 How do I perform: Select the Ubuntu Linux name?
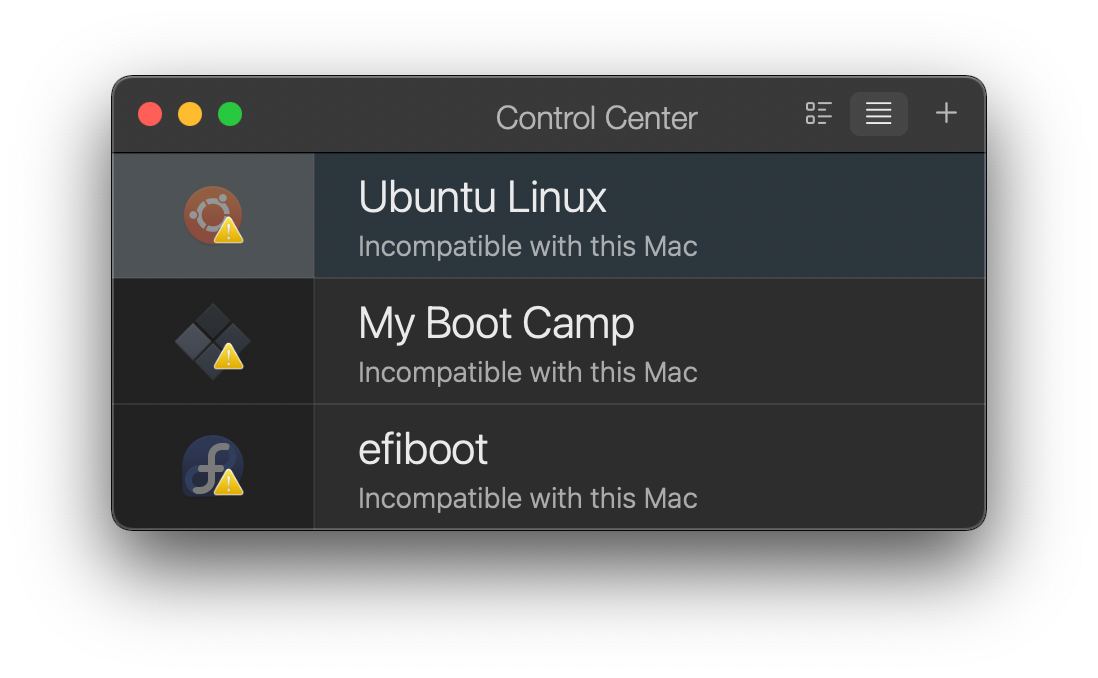[482, 197]
